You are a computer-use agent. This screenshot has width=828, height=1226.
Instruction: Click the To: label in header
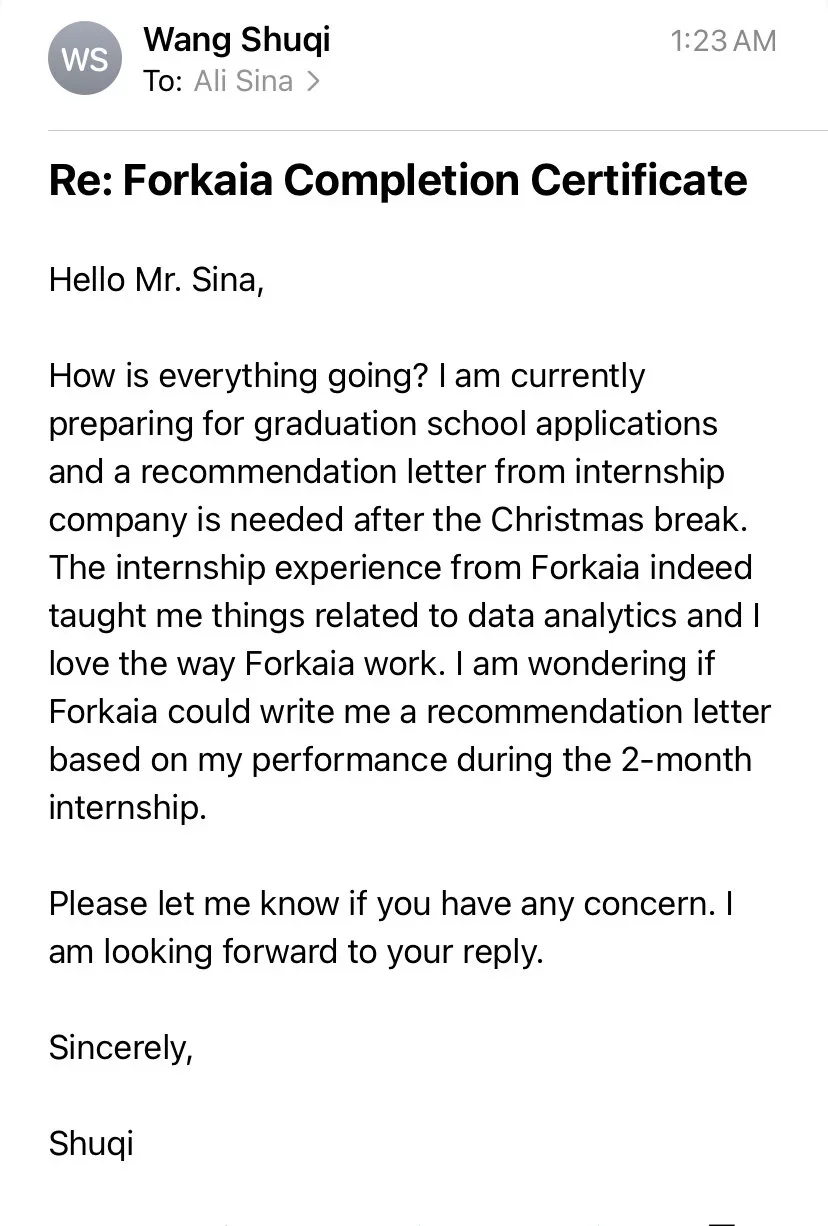[x=163, y=81]
